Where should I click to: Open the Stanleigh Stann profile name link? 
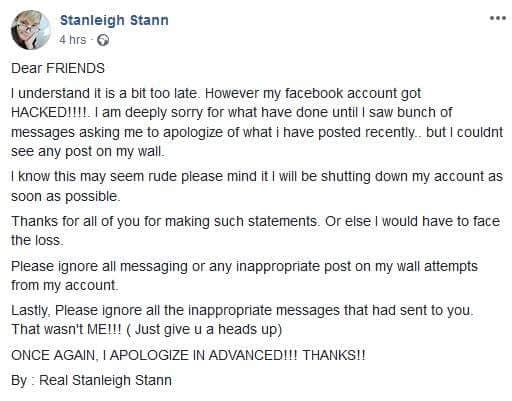[x=114, y=20]
